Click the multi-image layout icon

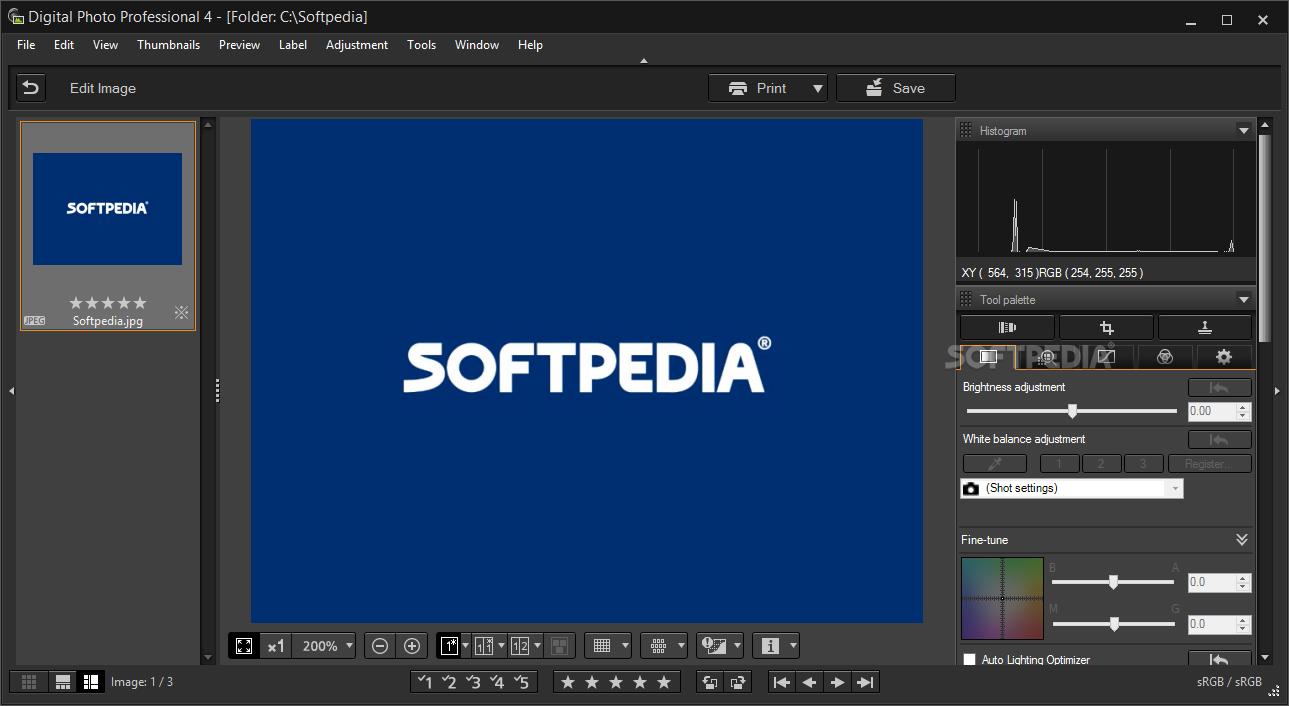(x=560, y=646)
